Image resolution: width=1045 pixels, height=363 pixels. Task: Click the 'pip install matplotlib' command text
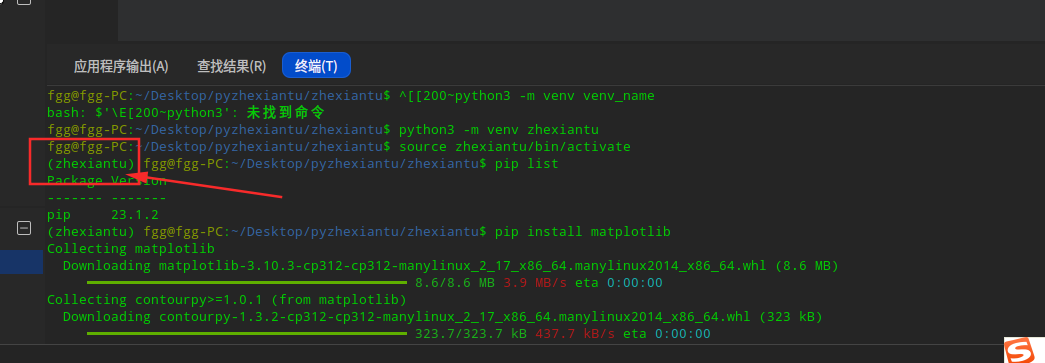582,232
